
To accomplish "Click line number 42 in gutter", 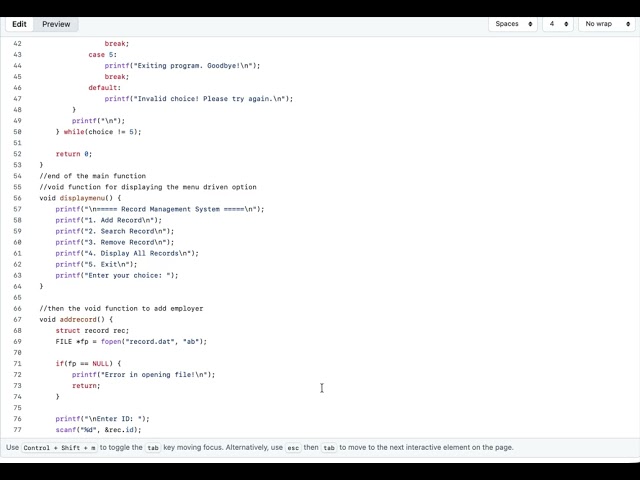I will coord(17,43).
